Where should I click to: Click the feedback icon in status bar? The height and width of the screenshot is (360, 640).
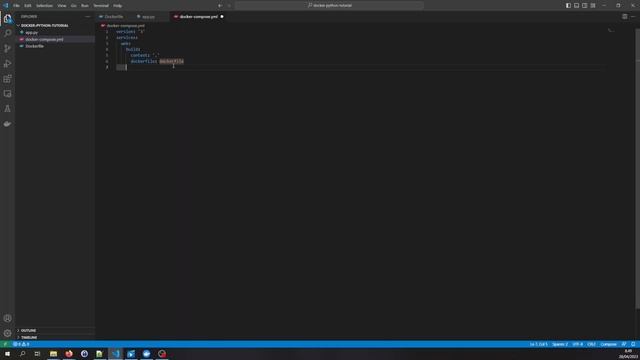[x=624, y=344]
